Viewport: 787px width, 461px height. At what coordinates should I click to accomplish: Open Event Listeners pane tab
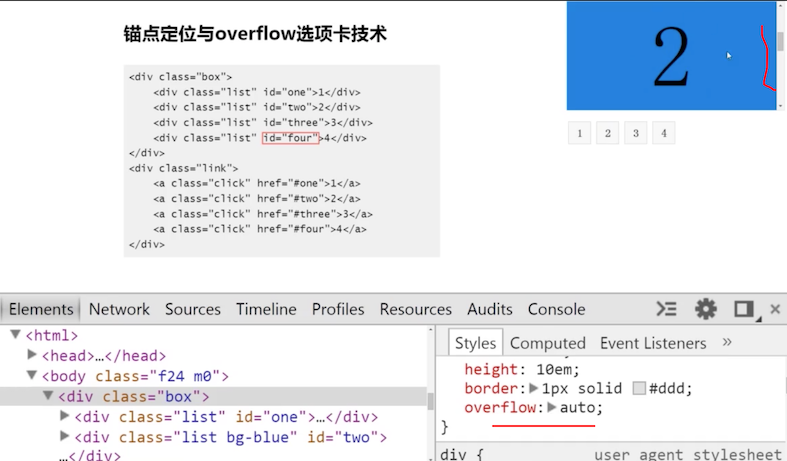click(653, 343)
